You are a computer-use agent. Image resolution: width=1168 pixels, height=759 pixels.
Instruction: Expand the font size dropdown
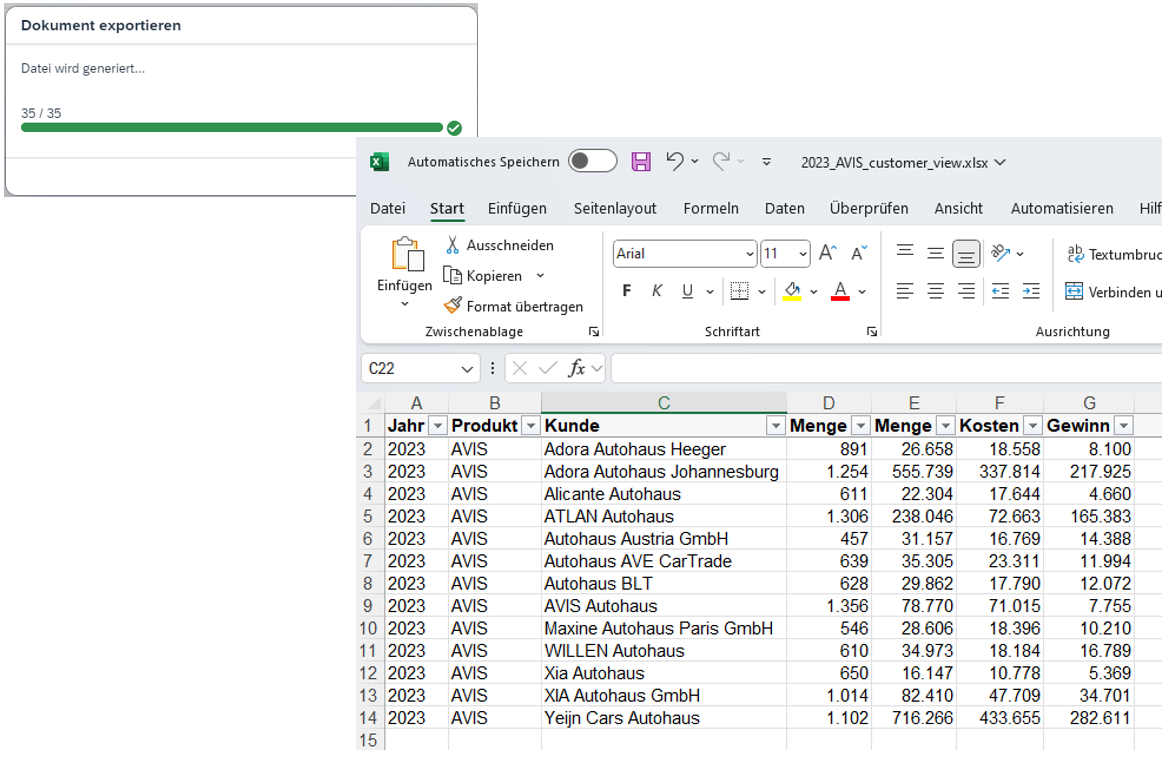801,254
